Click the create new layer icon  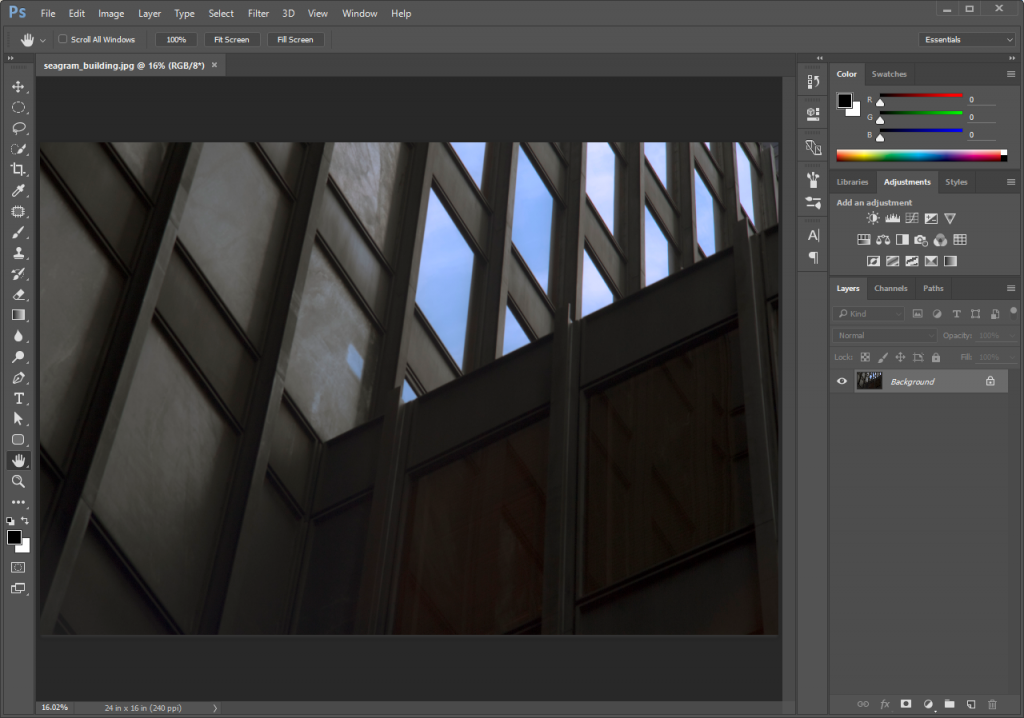[x=970, y=704]
